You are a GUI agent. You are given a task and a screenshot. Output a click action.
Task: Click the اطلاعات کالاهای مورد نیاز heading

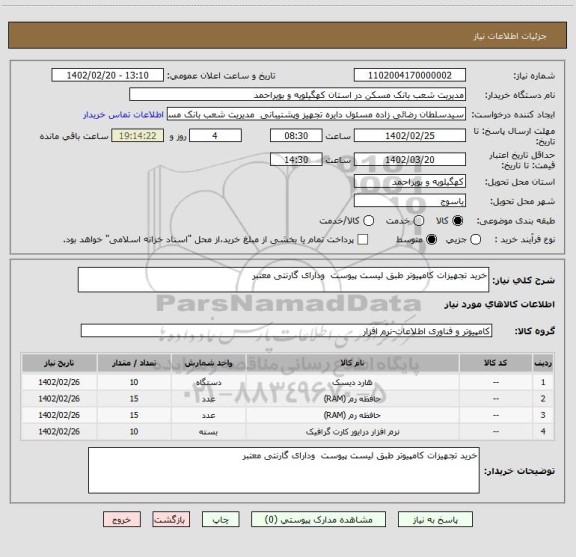(500, 305)
